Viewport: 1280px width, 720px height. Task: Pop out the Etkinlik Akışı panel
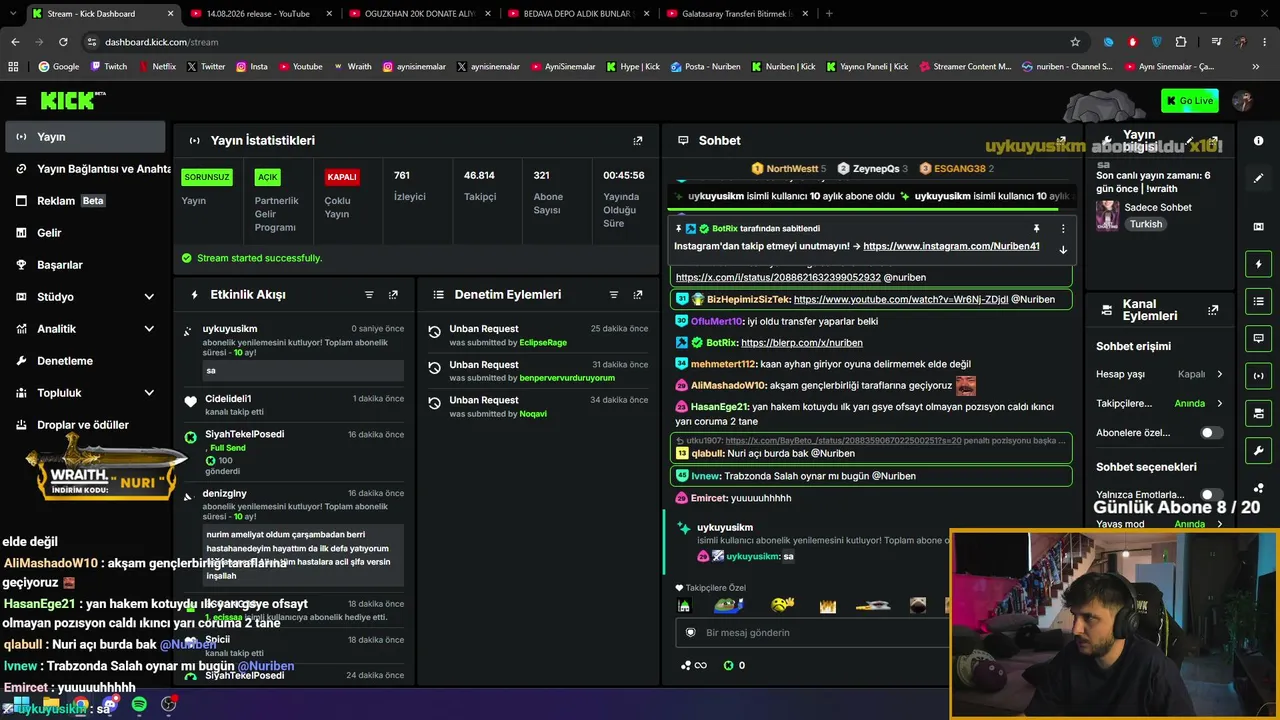(393, 295)
